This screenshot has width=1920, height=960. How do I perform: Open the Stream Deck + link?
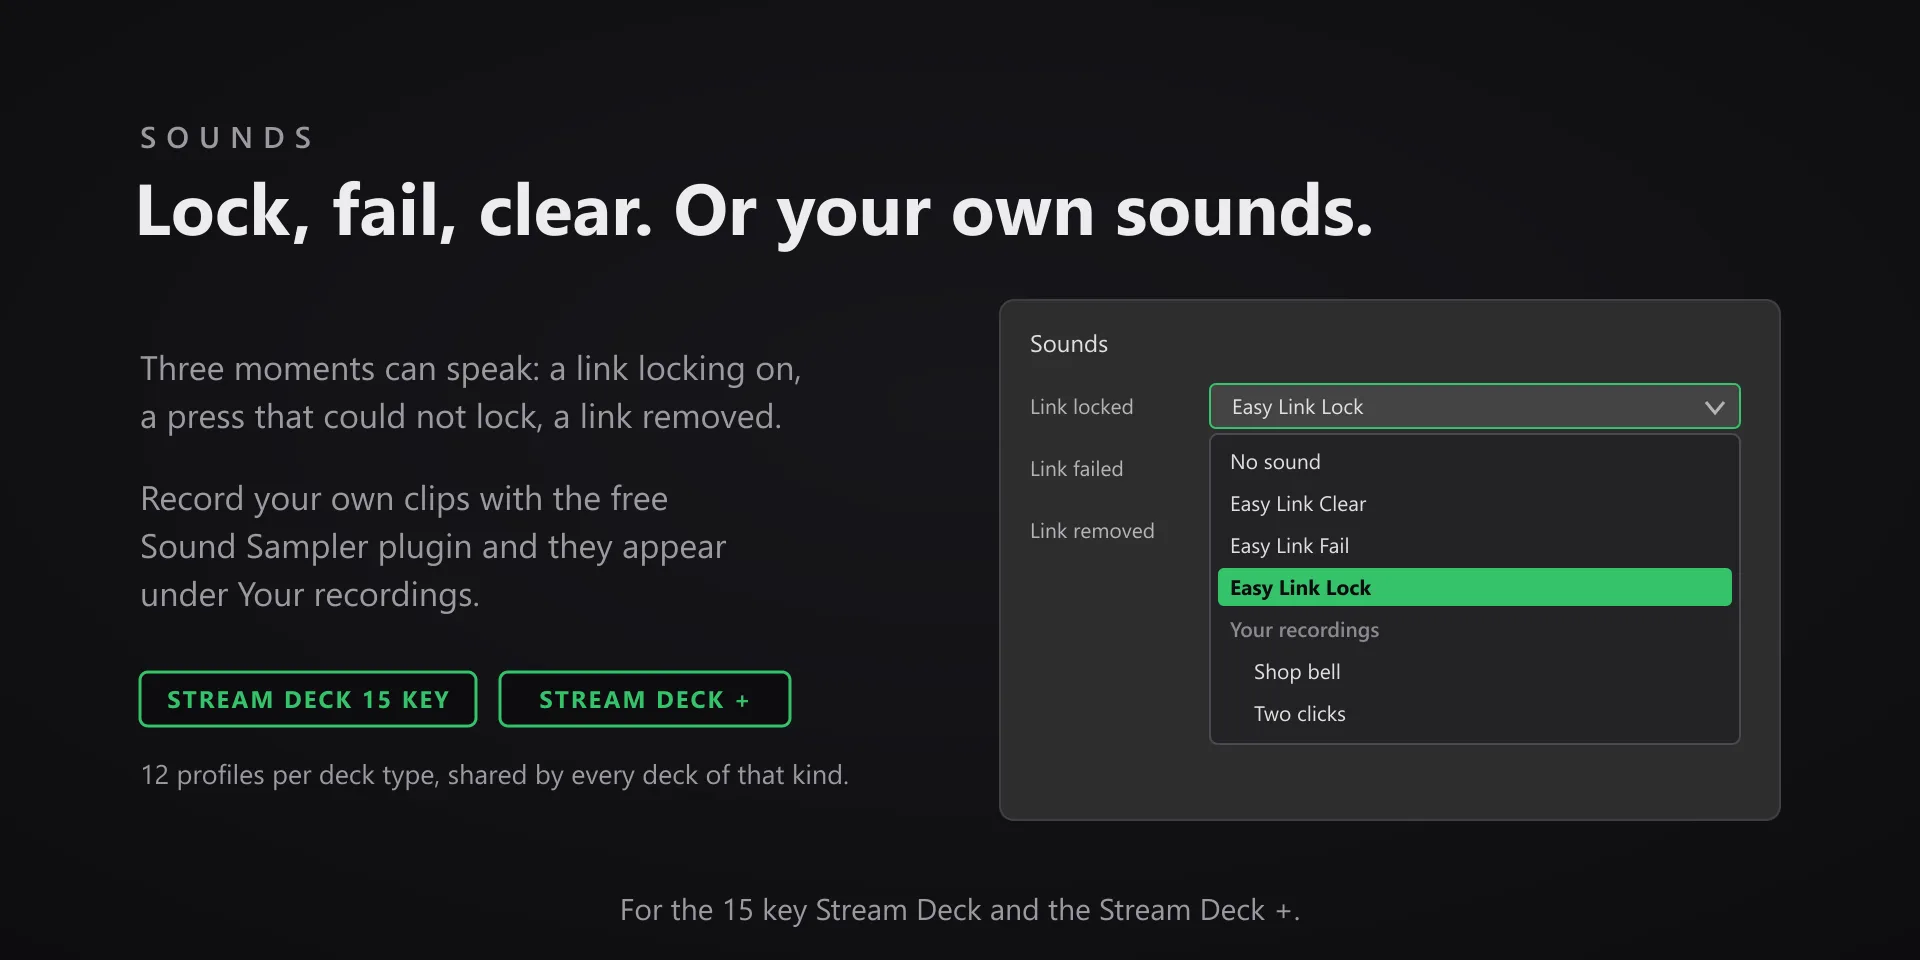645,699
